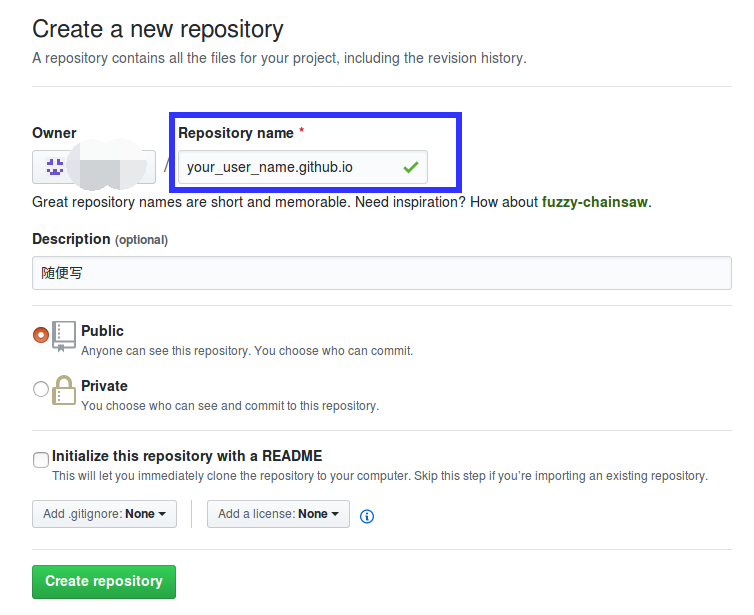Click the 'Description (optional)' label
754x615 pixels.
[x=100, y=239]
